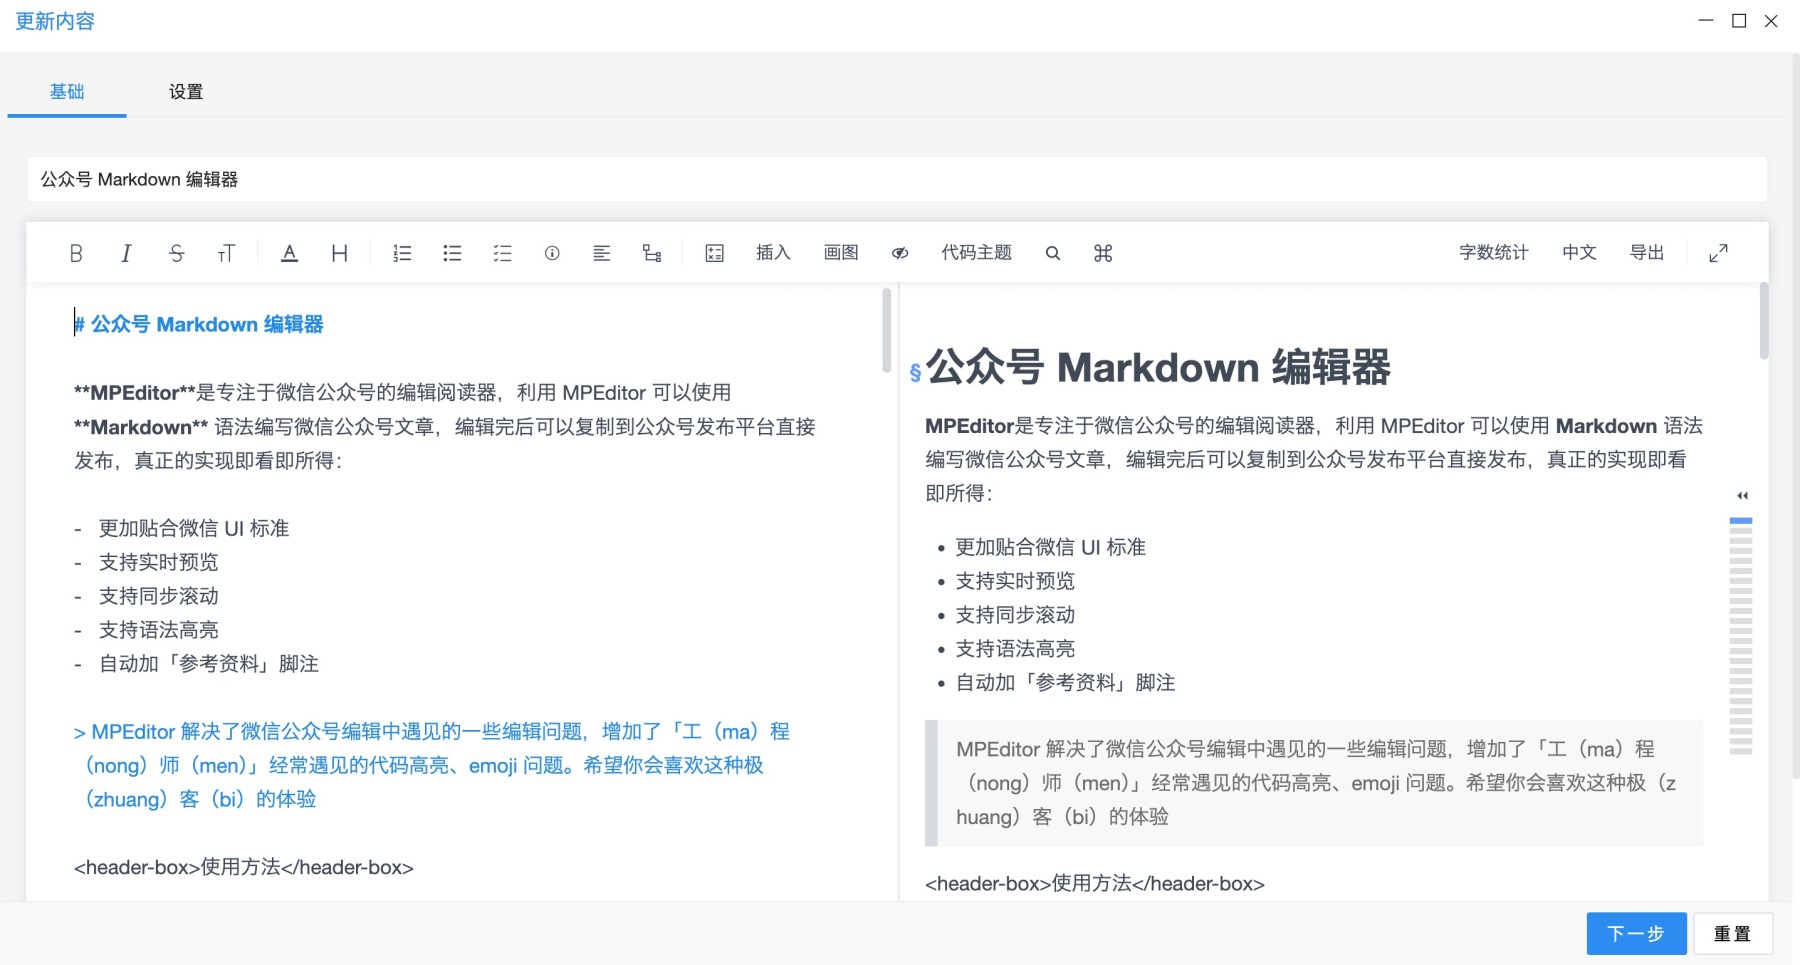Click '- 支持语法高亮' line in the editor
This screenshot has width=1800, height=965.
pos(146,630)
